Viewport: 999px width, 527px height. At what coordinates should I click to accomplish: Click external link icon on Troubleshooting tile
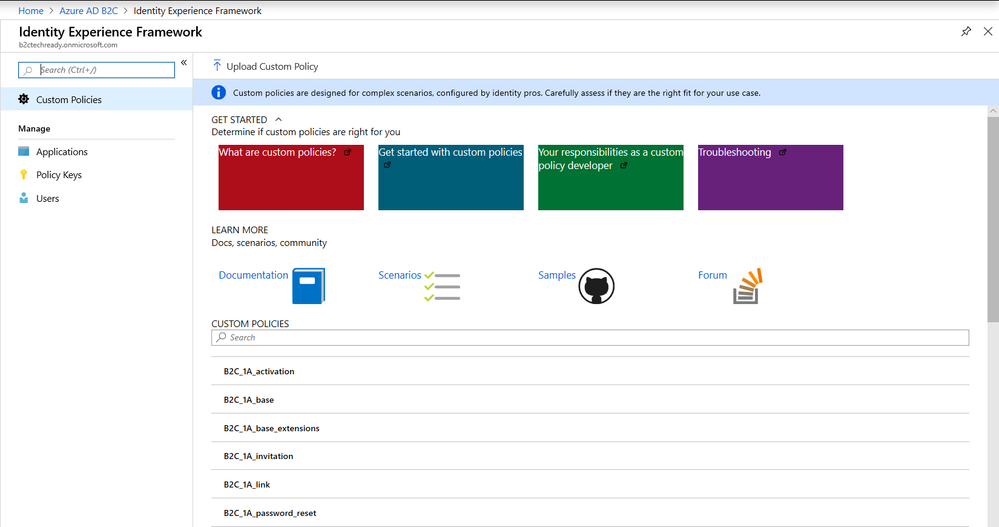782,152
